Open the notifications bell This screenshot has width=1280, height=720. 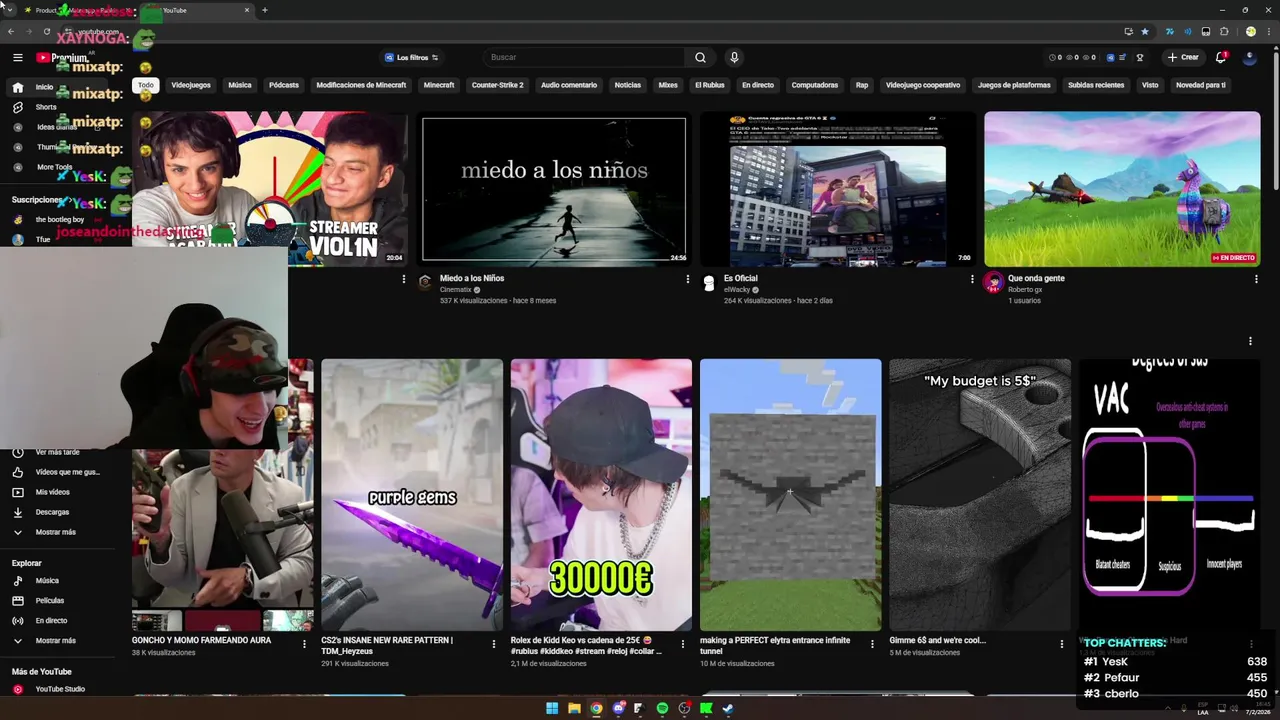pyautogui.click(x=1221, y=57)
